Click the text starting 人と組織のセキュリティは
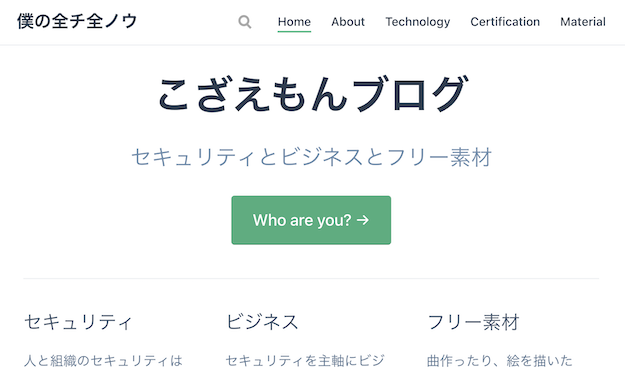 (x=103, y=361)
